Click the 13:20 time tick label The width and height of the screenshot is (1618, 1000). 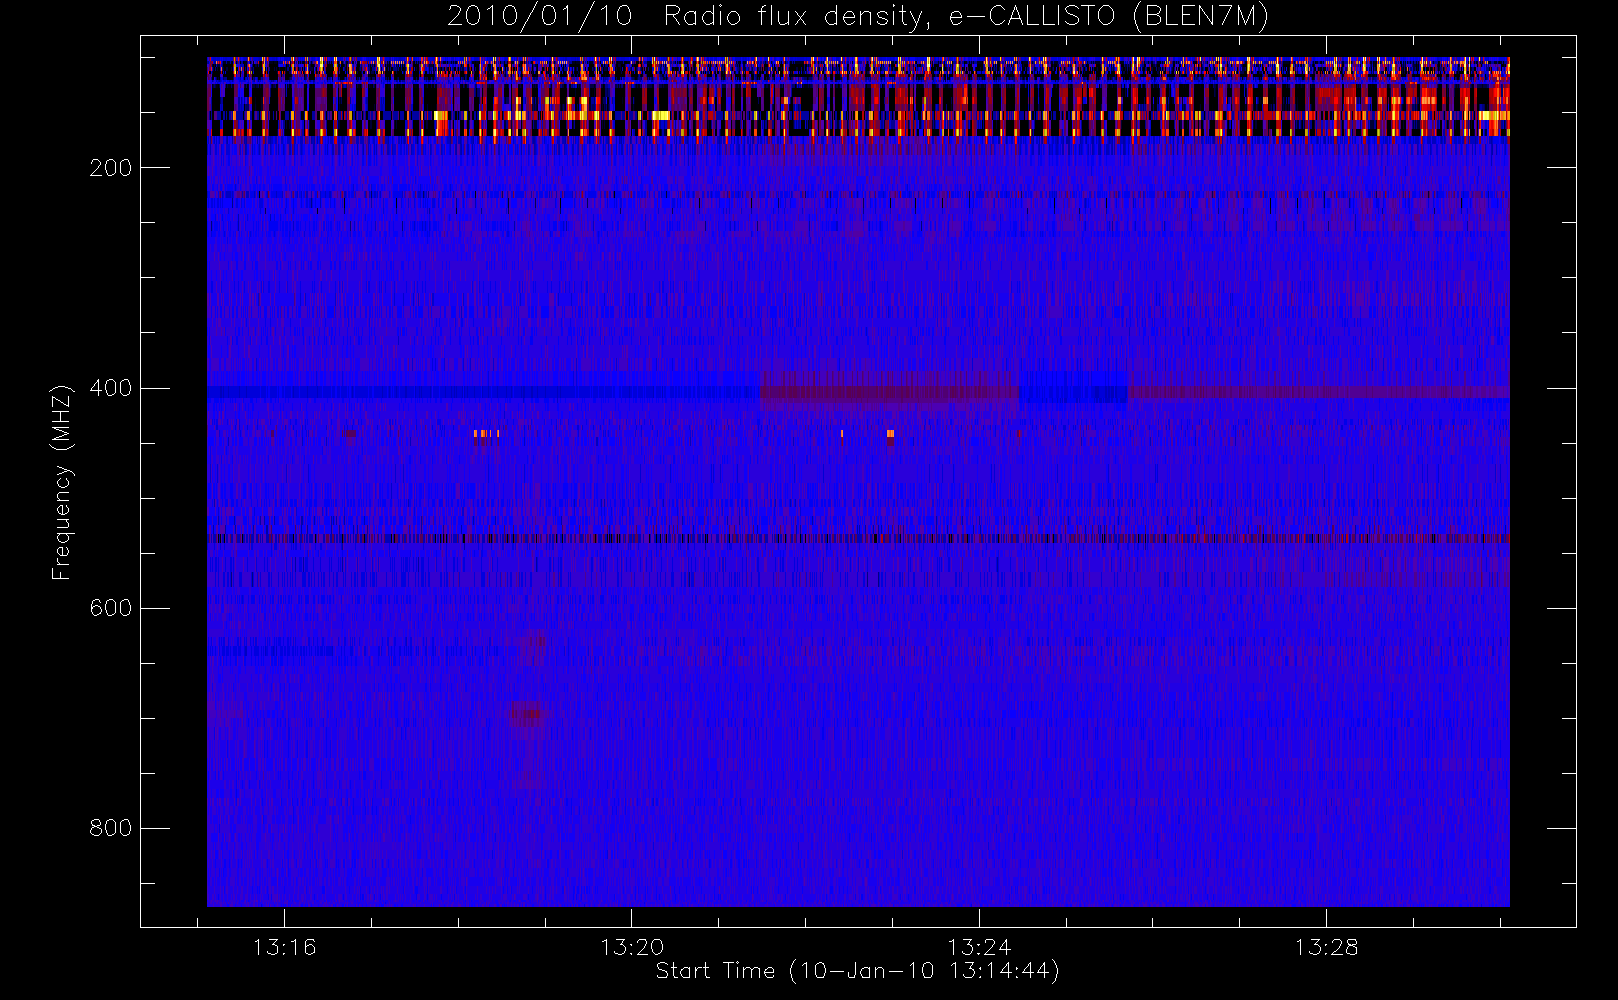(x=632, y=947)
